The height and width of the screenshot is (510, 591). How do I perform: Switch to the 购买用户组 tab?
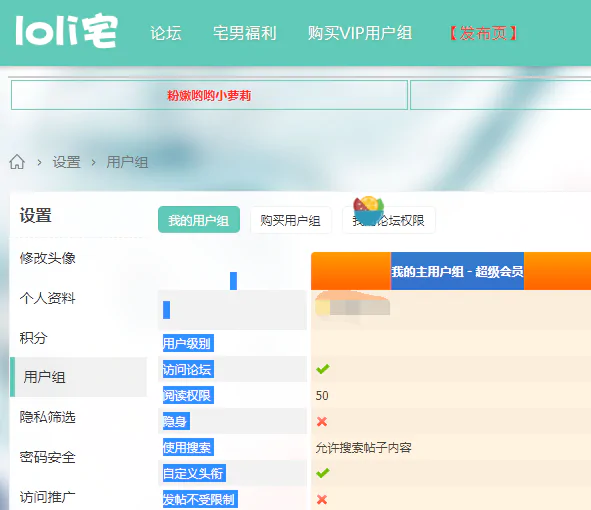tap(291, 220)
